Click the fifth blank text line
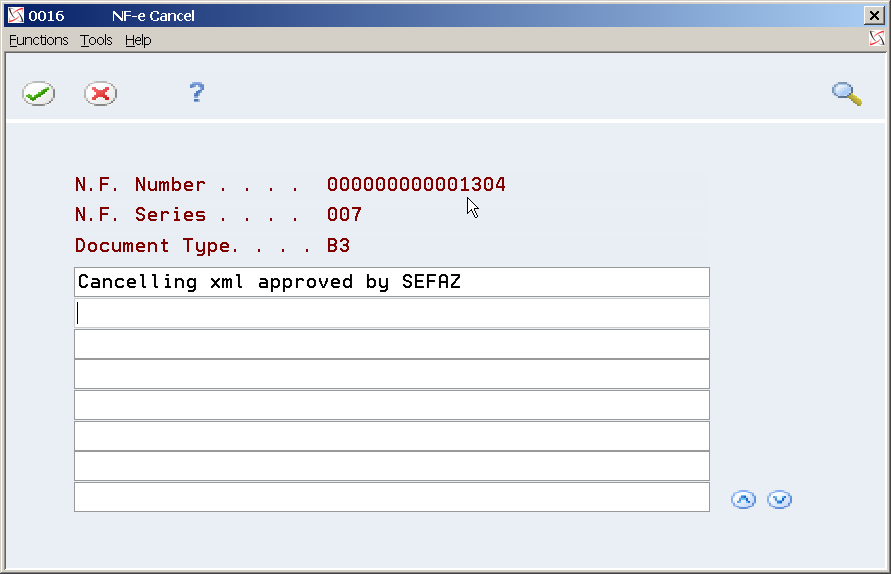Viewport: 891px width, 574px height. tap(392, 405)
